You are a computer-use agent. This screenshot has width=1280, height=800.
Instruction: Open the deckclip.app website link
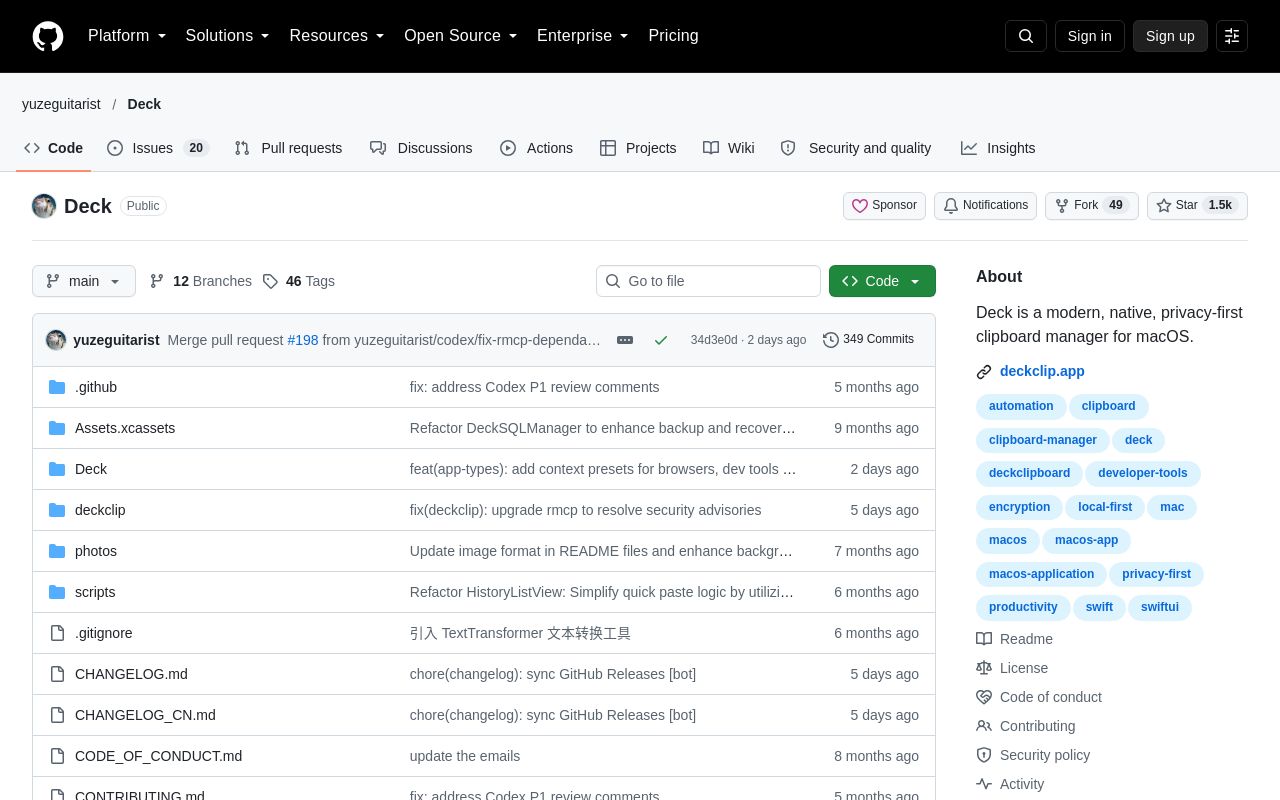1042,371
